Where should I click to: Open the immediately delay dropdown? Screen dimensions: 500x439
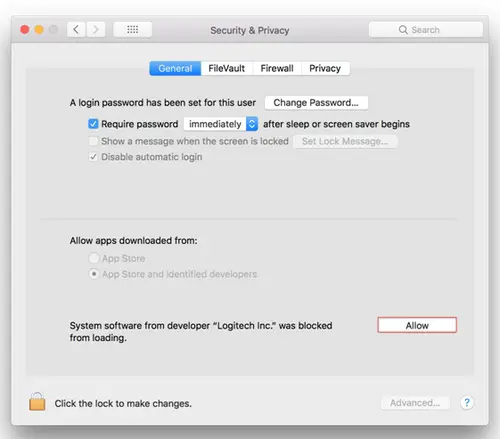point(221,124)
